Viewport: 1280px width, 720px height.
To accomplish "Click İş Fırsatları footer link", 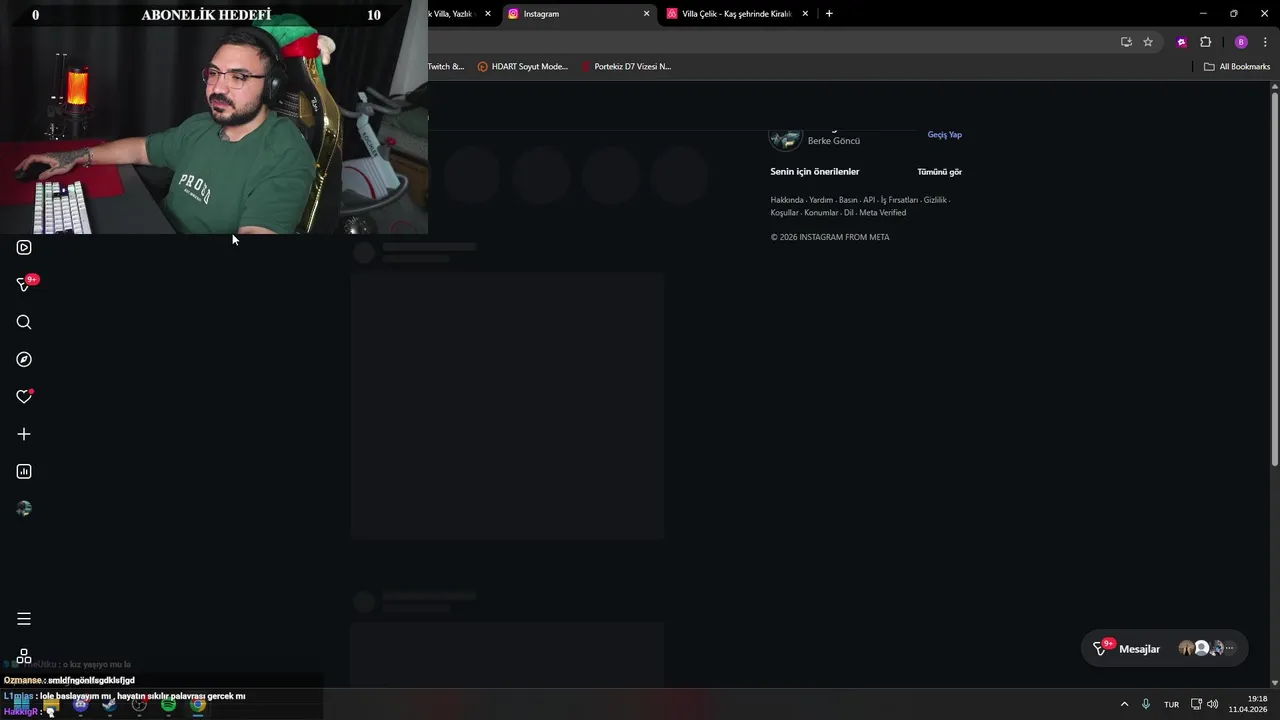I will tap(899, 200).
